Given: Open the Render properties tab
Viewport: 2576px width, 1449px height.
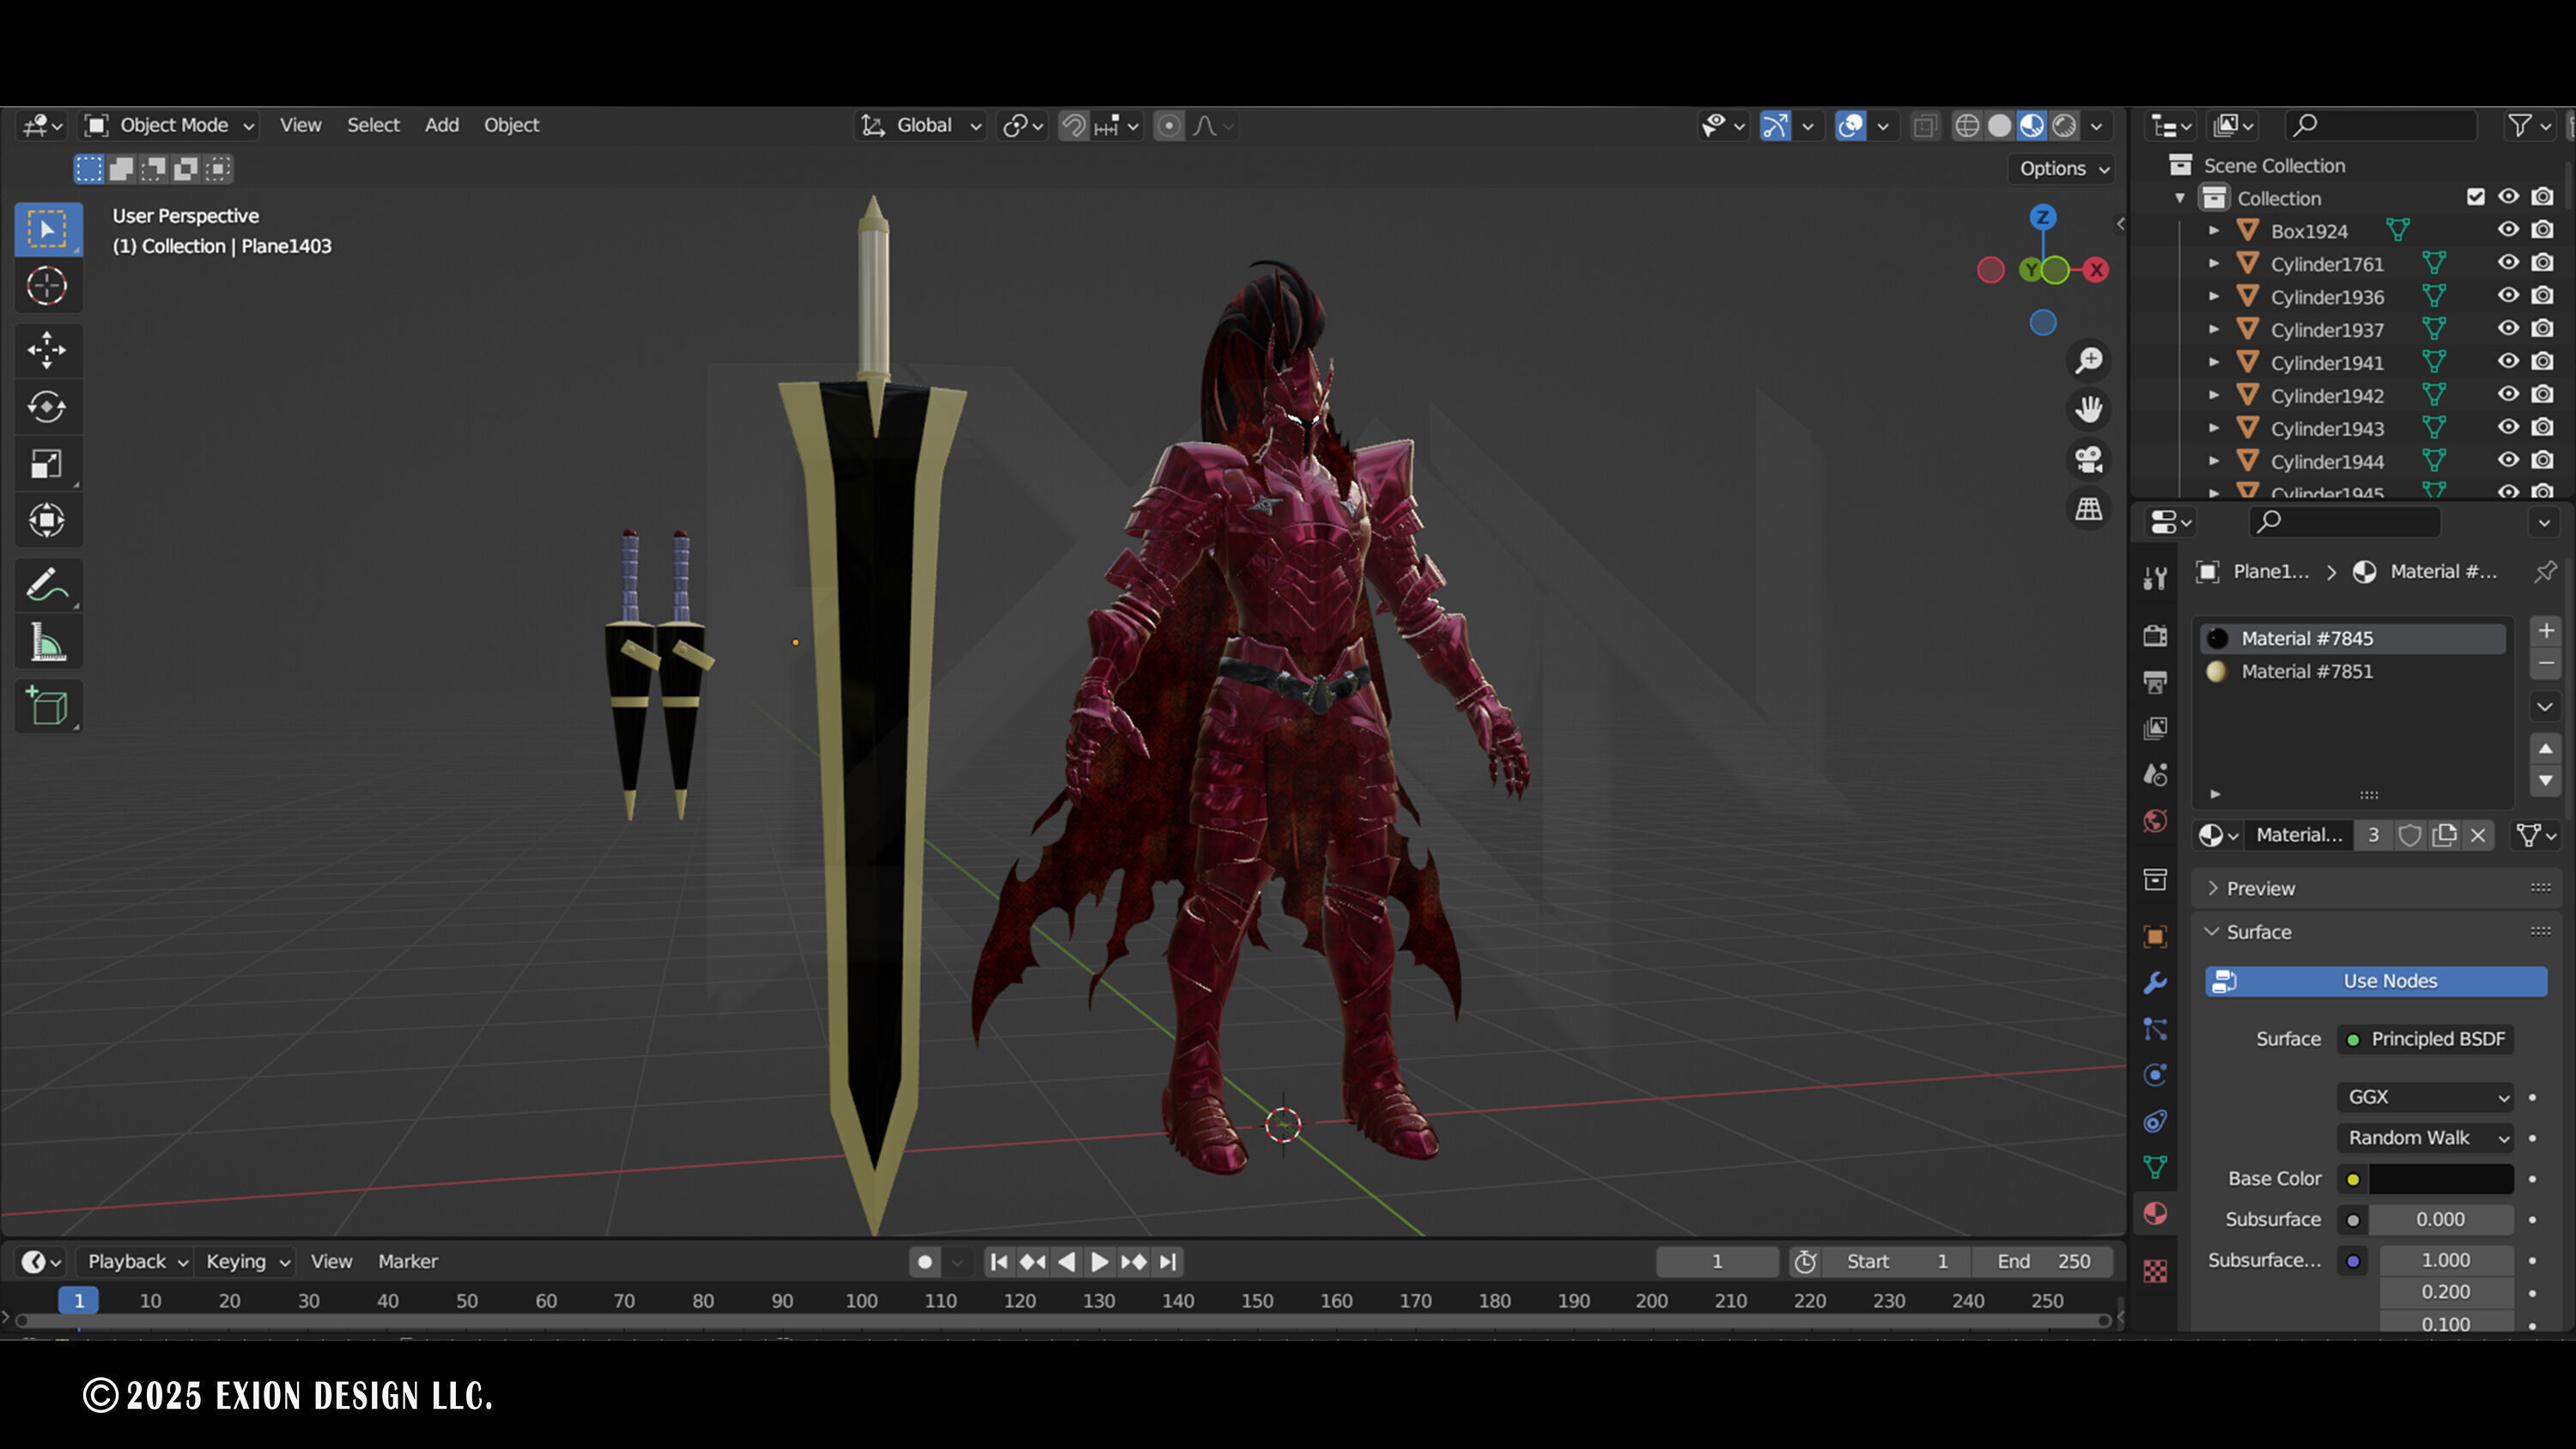Looking at the screenshot, I should pos(2155,636).
